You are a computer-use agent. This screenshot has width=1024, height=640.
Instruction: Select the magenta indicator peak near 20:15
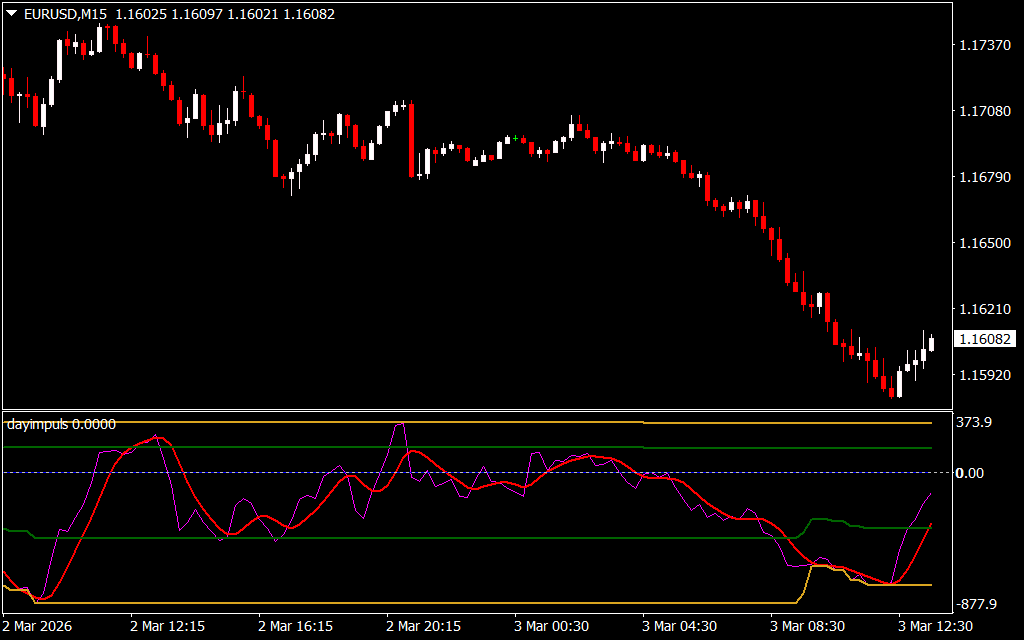[399, 425]
